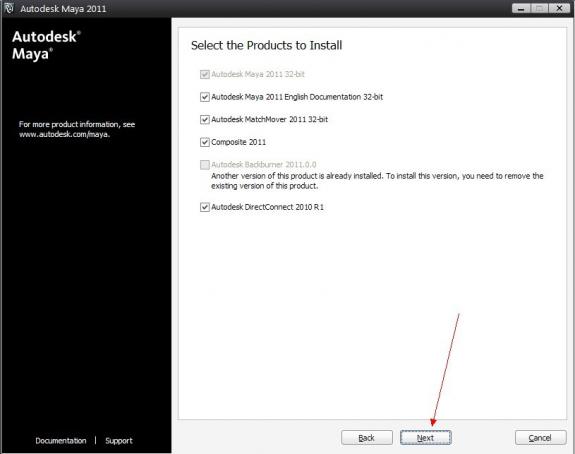Screen dimensions: 575x454
Task: Click the Autodesk Maya logo in sidebar
Action: 46,45
